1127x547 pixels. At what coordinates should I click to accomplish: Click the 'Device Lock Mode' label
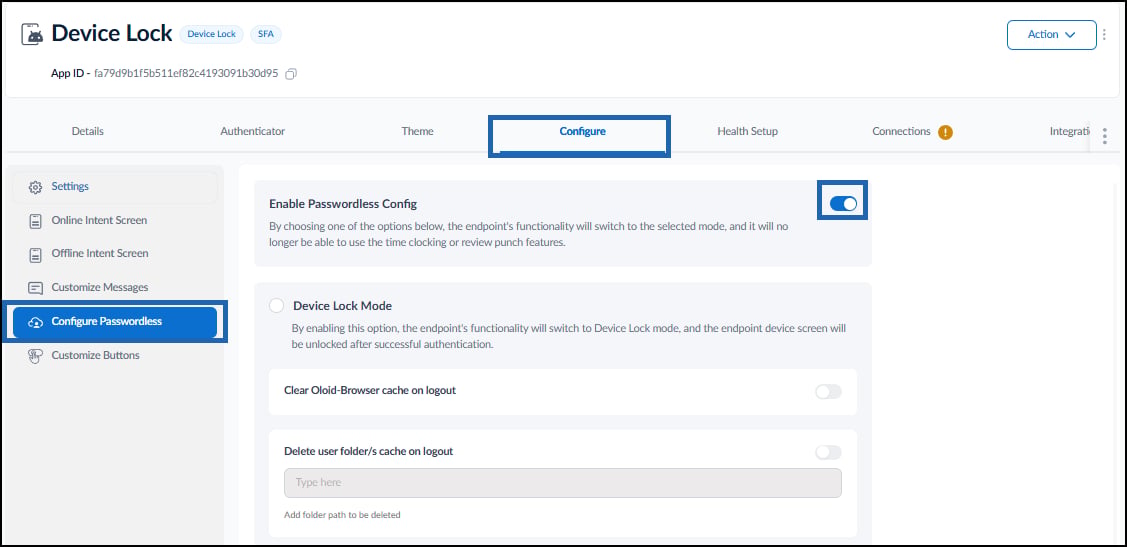point(342,305)
